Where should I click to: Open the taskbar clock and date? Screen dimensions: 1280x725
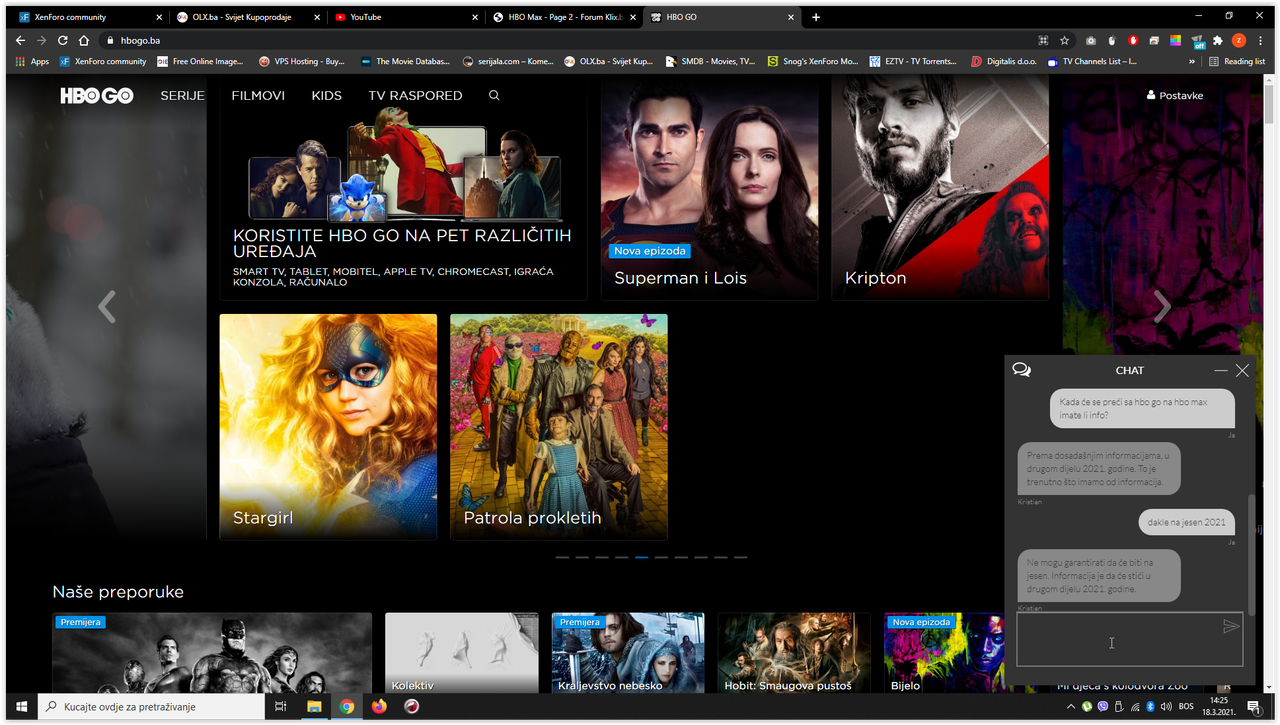[1219, 707]
